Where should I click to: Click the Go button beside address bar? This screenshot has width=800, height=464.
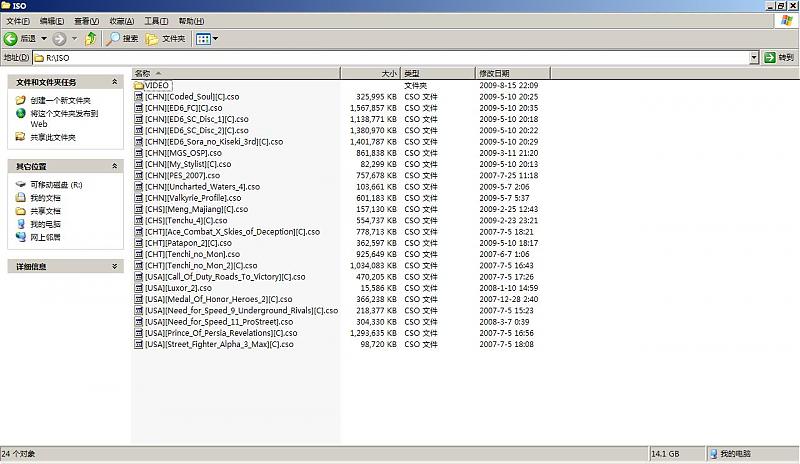point(779,58)
